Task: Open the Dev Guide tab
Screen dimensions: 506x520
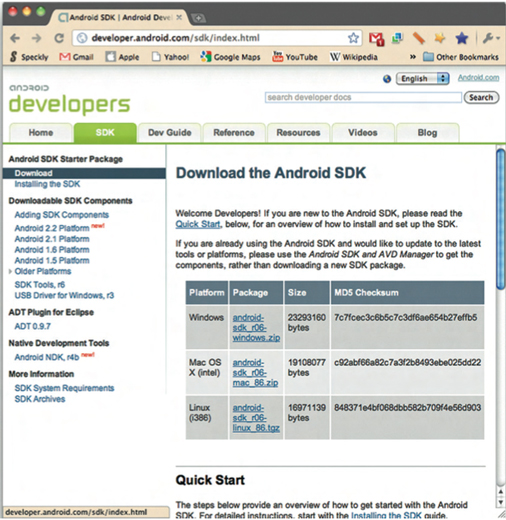Action: pos(170,133)
